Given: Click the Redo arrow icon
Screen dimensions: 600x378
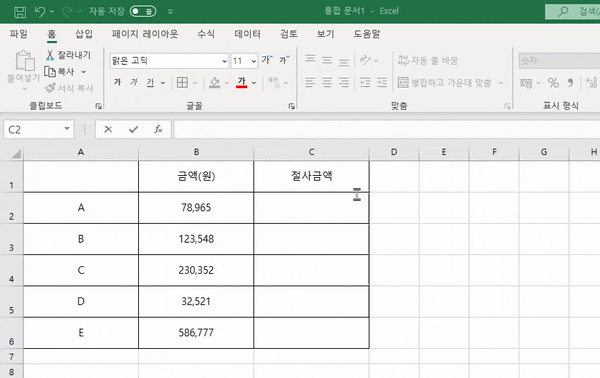Looking at the screenshot, I should (67, 11).
